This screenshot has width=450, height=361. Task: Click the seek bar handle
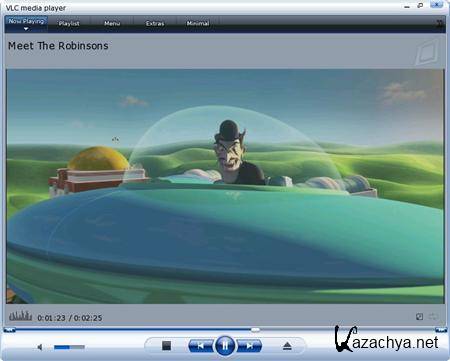(255, 330)
